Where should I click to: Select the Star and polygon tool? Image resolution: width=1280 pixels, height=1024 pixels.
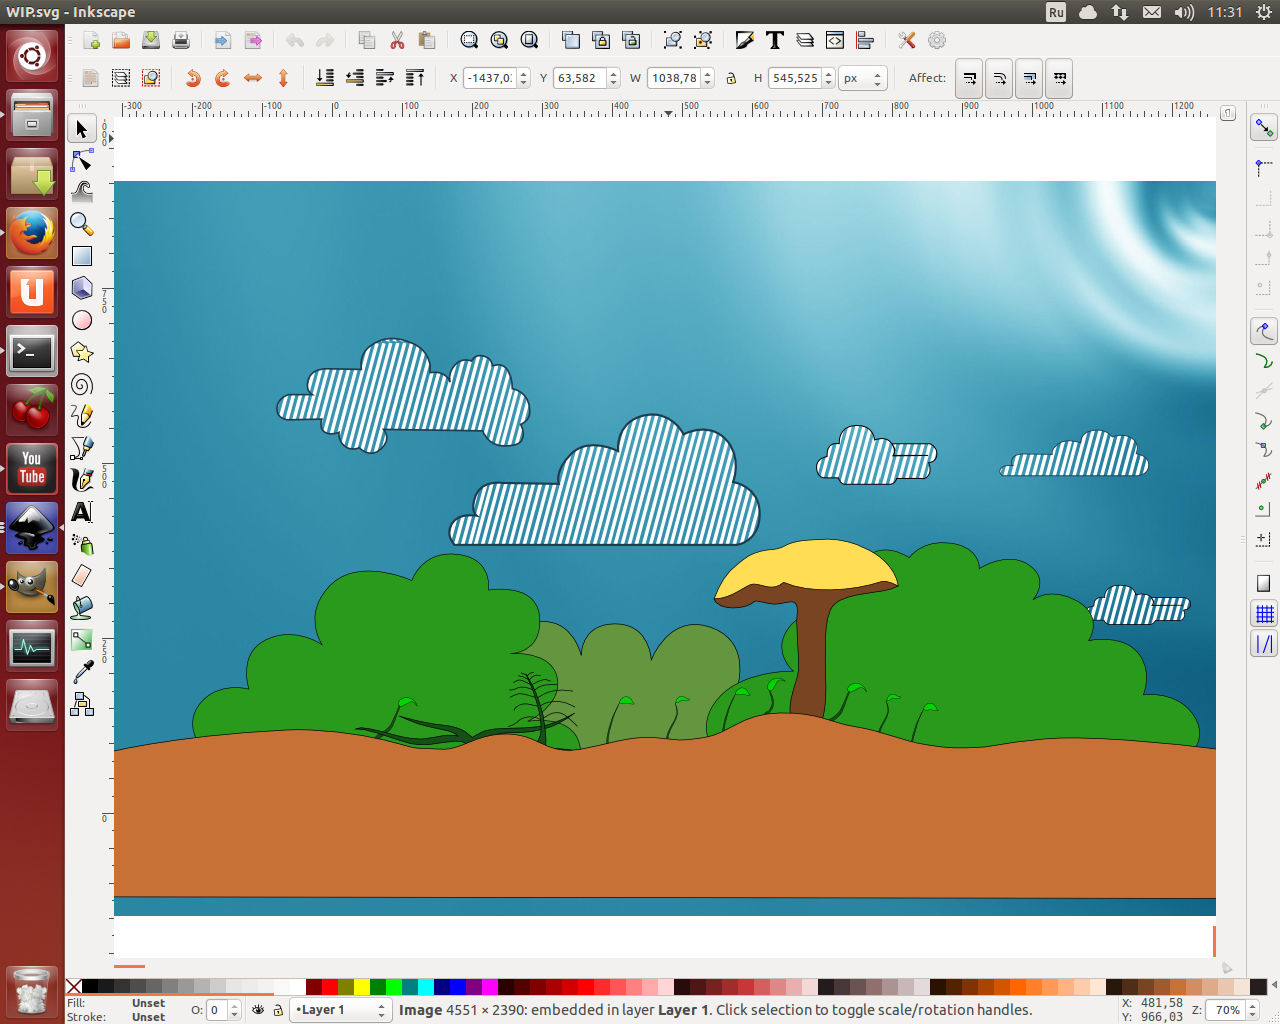coord(82,352)
